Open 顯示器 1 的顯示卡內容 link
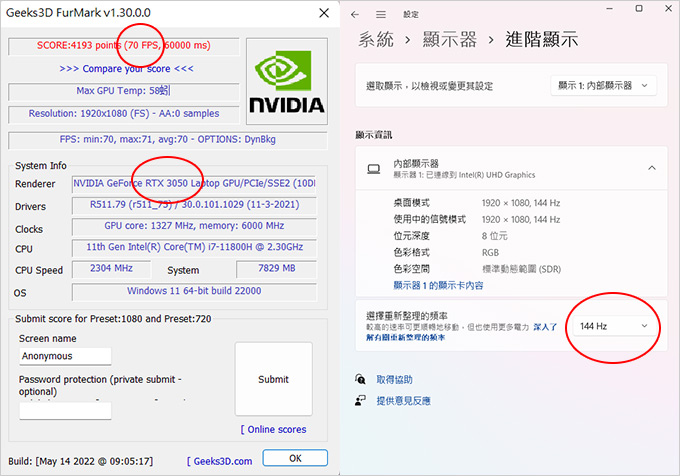 pos(438,285)
